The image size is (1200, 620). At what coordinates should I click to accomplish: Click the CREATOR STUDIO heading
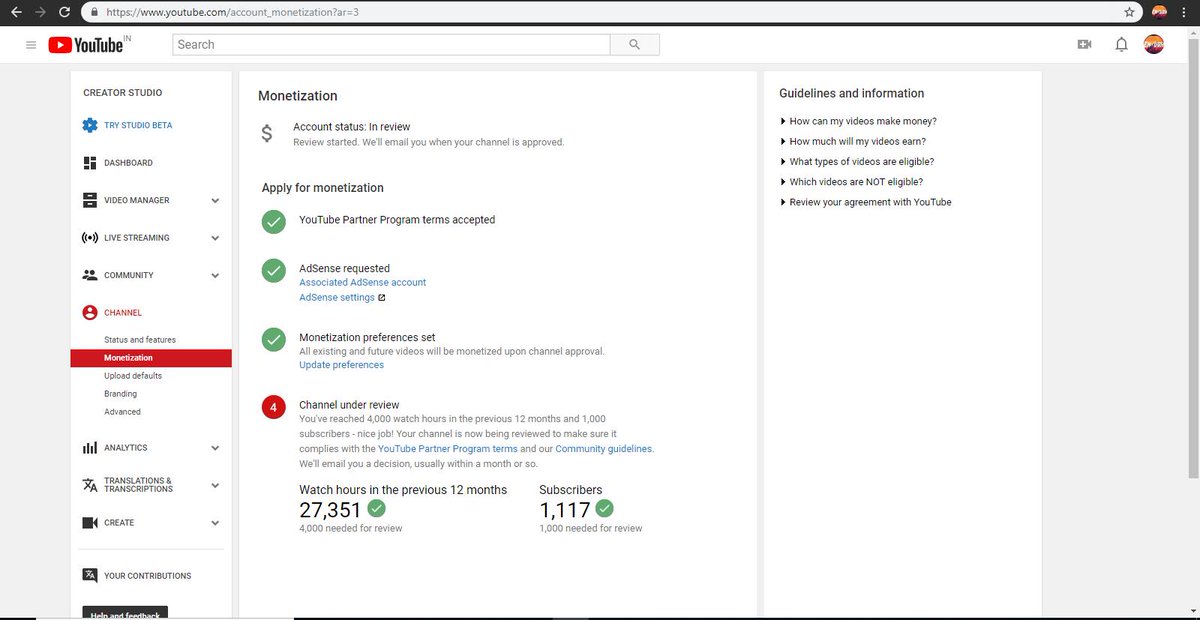(122, 93)
